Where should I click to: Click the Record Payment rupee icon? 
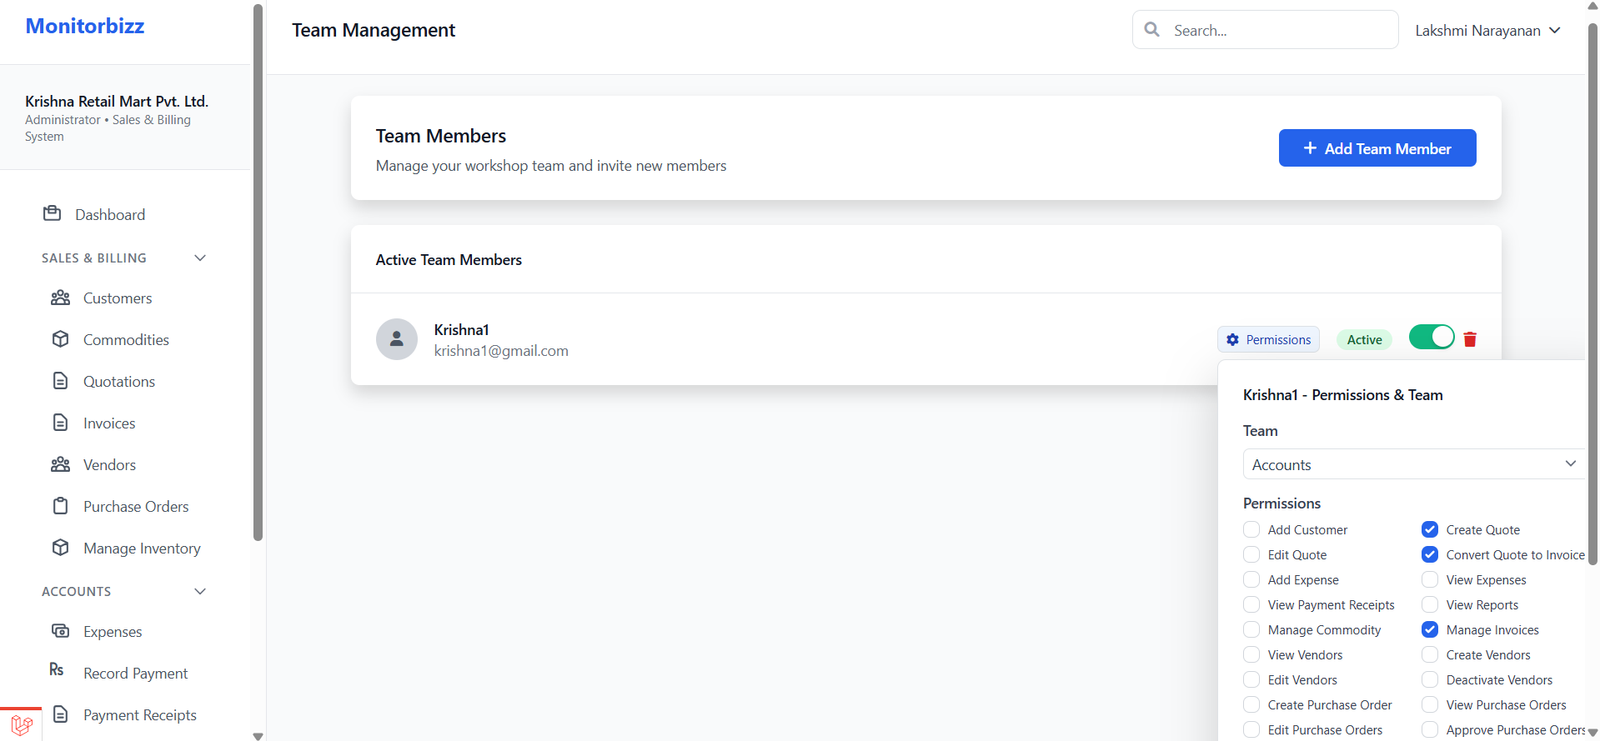pyautogui.click(x=57, y=670)
